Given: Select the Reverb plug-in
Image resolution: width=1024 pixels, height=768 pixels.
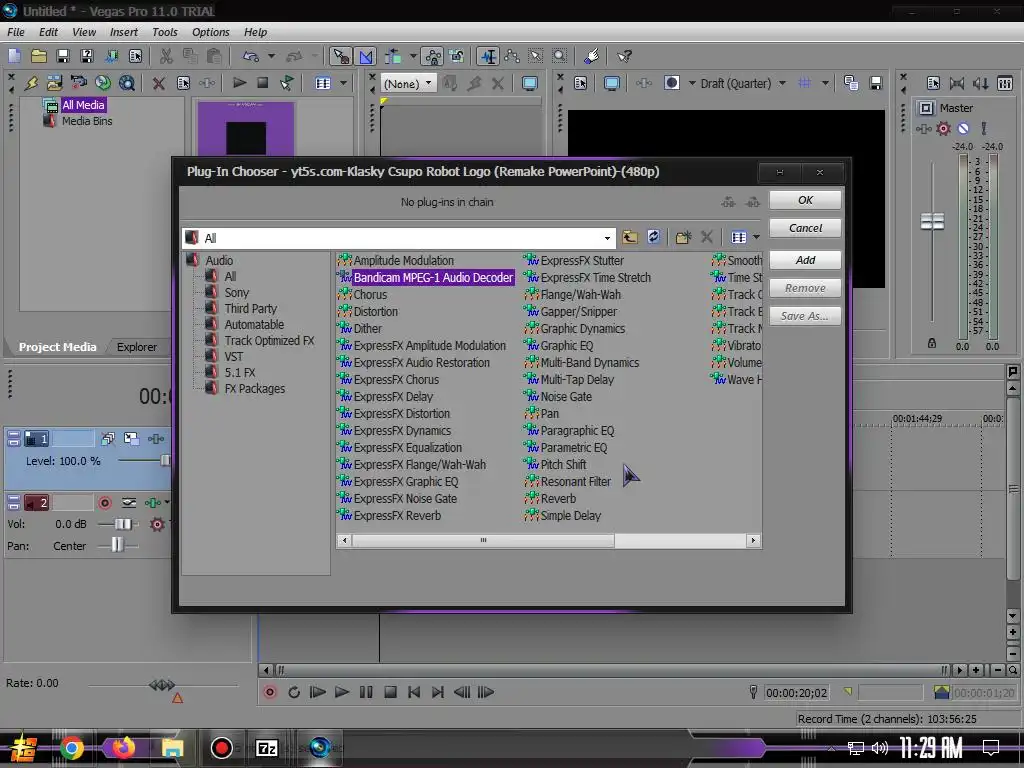Looking at the screenshot, I should (x=558, y=498).
